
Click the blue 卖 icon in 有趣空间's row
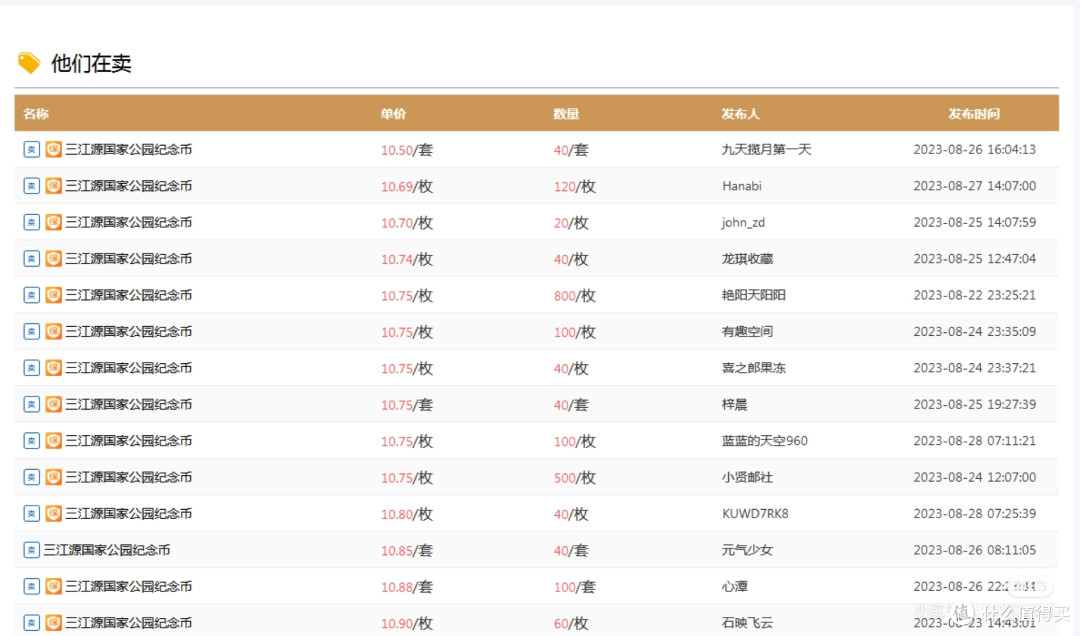click(32, 332)
